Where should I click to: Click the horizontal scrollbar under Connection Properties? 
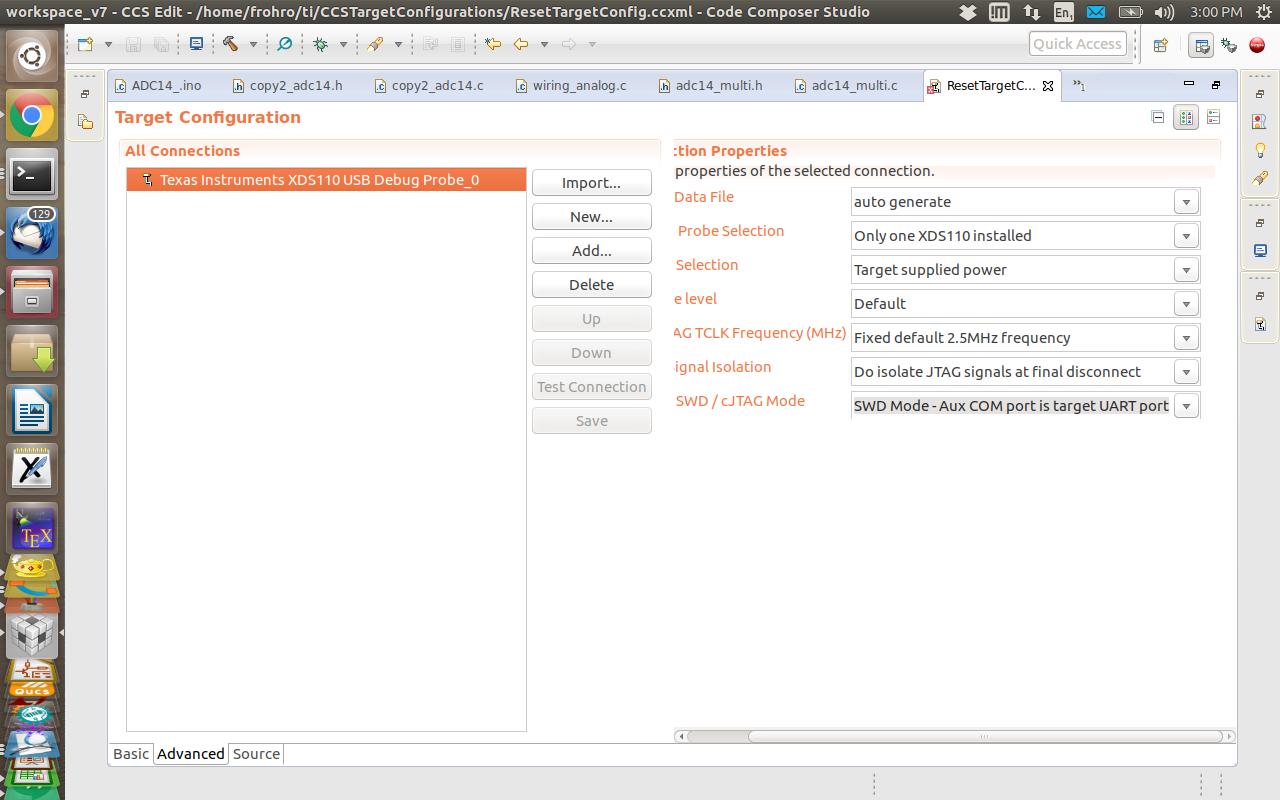click(x=985, y=736)
